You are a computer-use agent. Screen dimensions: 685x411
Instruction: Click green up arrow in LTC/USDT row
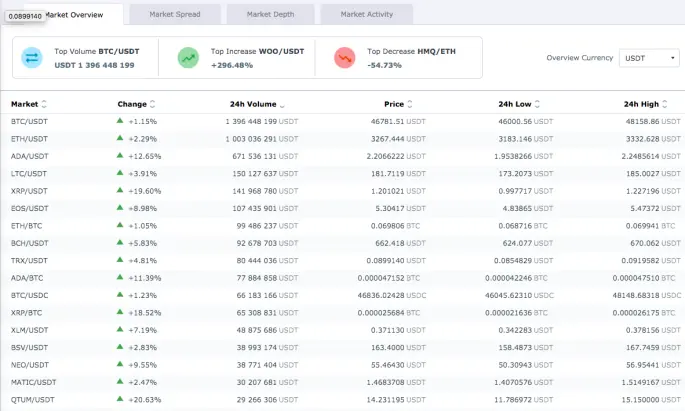[120, 173]
